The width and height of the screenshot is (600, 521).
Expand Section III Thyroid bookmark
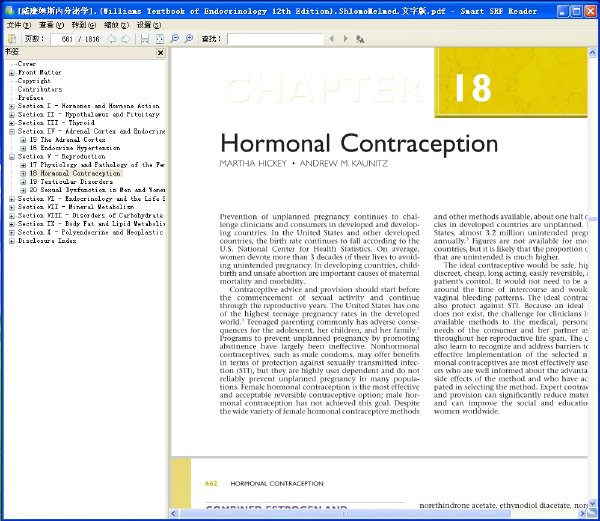pyautogui.click(x=11, y=123)
